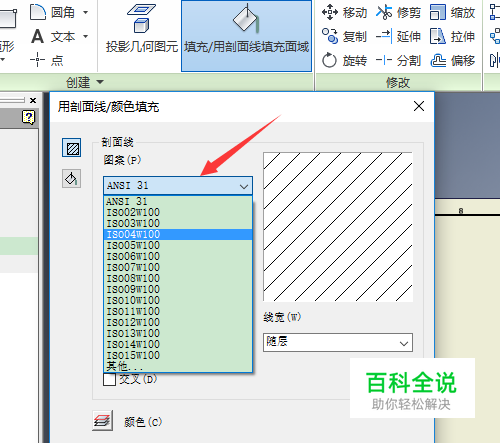Select the 偏移 offset tool

tap(452, 61)
